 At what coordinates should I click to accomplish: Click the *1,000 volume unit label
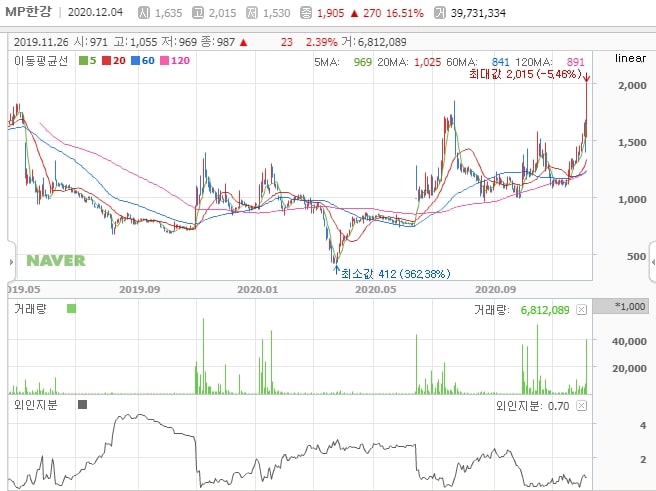pyautogui.click(x=621, y=306)
